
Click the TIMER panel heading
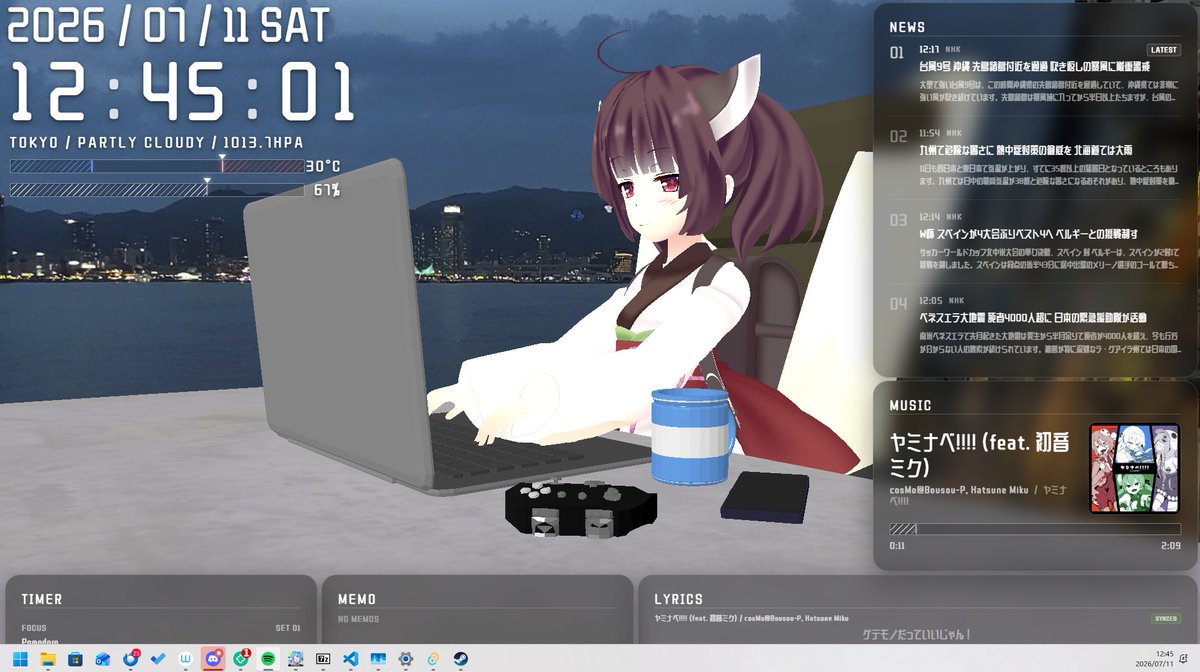coord(42,599)
